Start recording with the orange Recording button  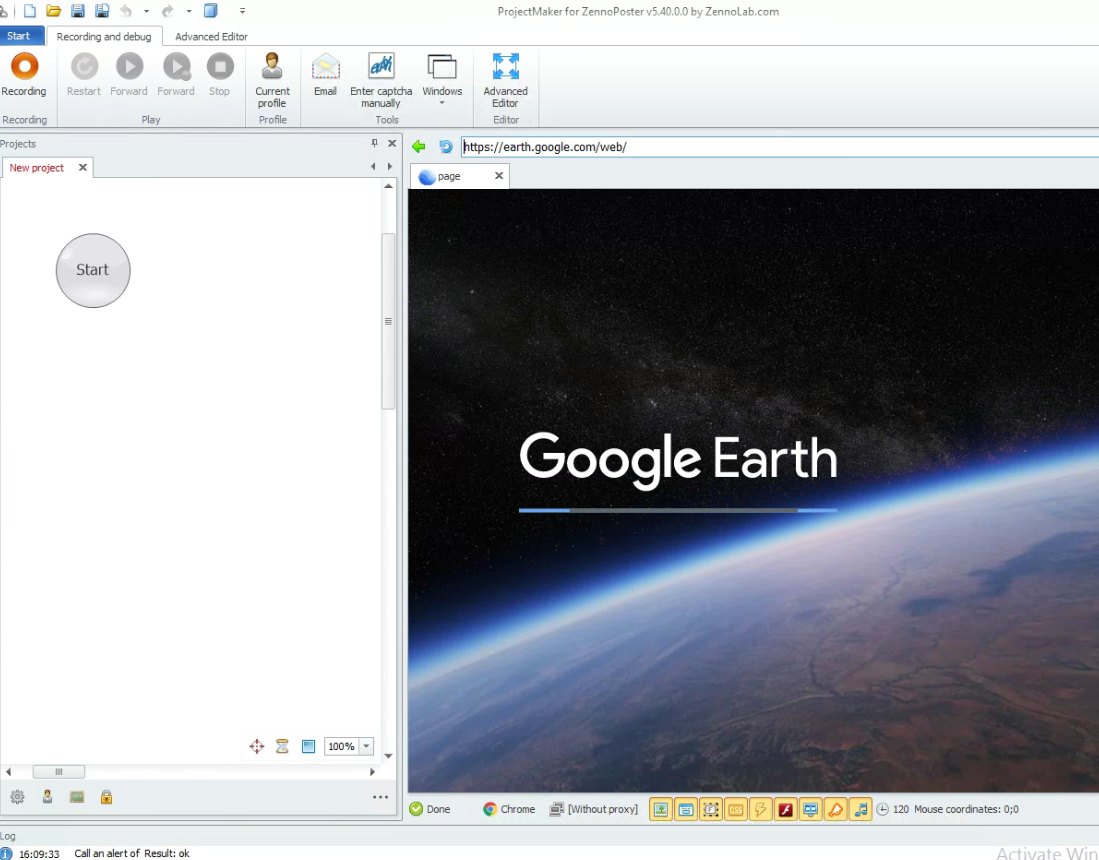(24, 68)
